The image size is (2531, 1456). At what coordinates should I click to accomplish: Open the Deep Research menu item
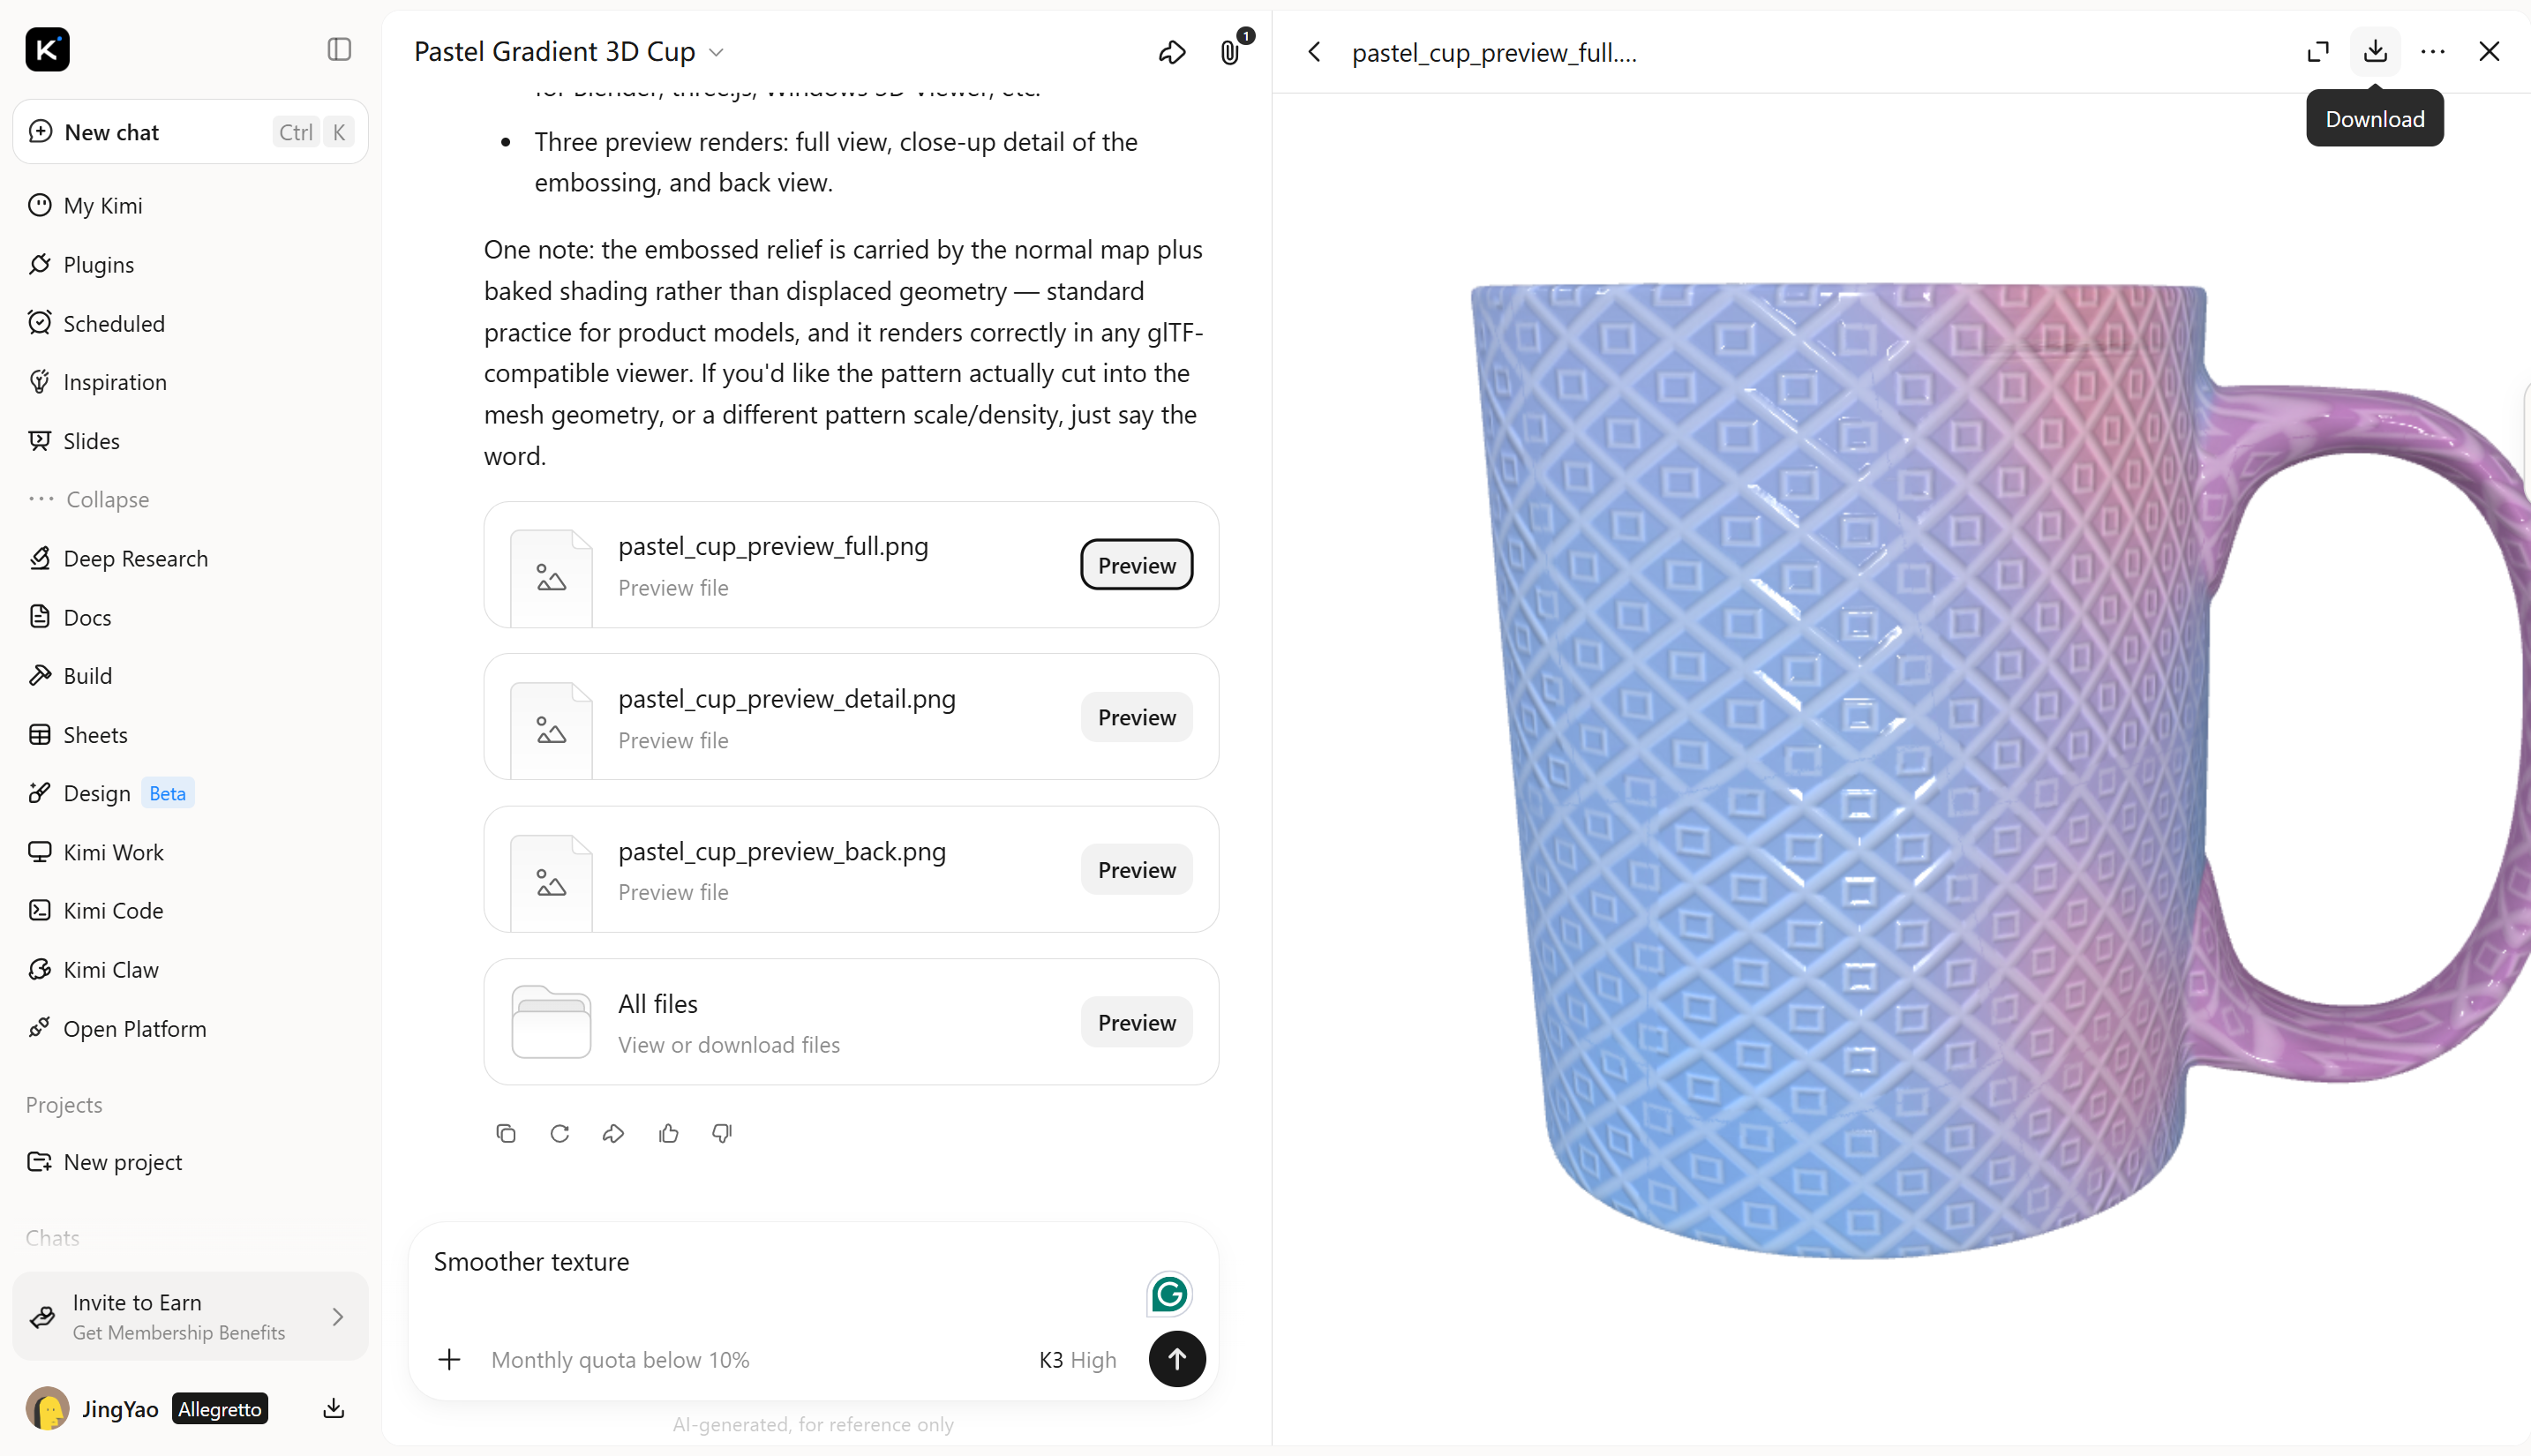135,558
